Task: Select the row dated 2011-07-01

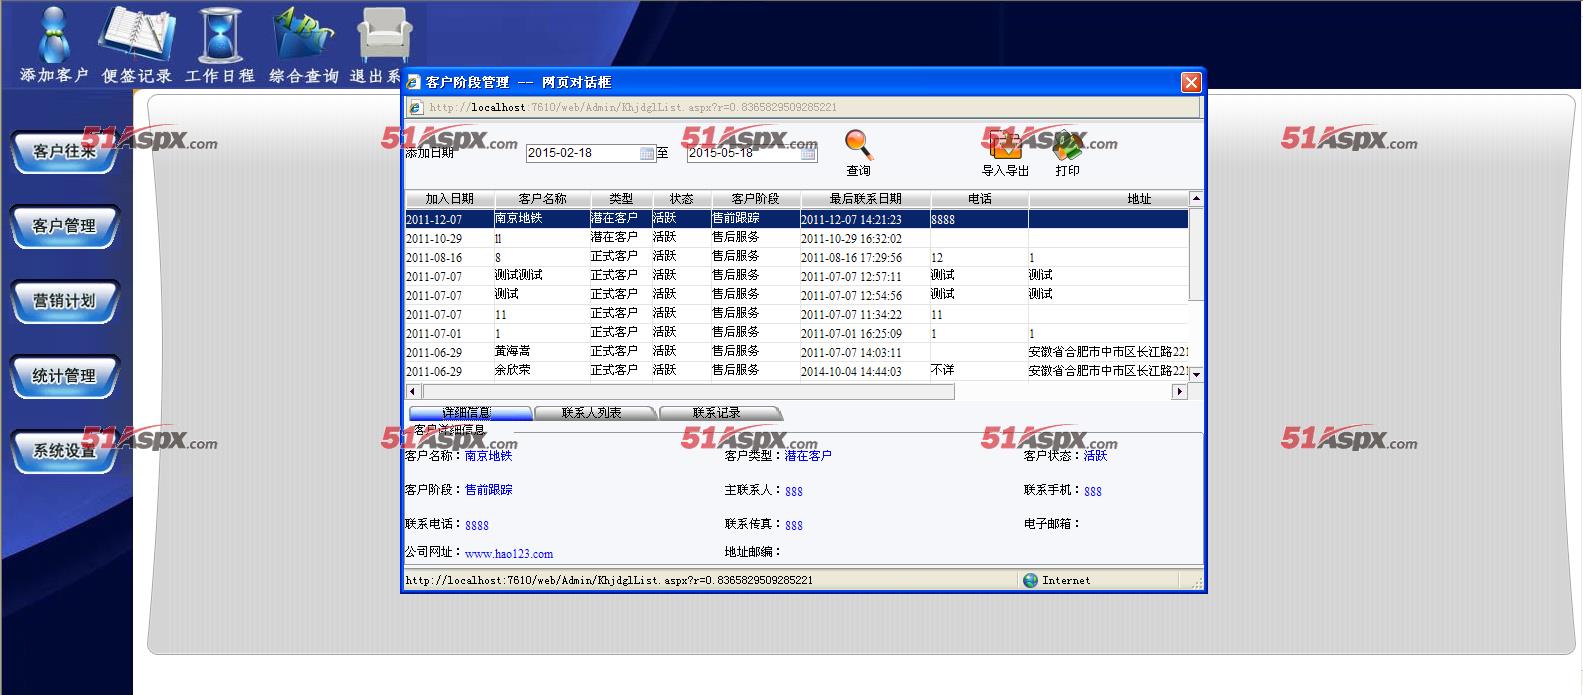Action: pos(796,333)
